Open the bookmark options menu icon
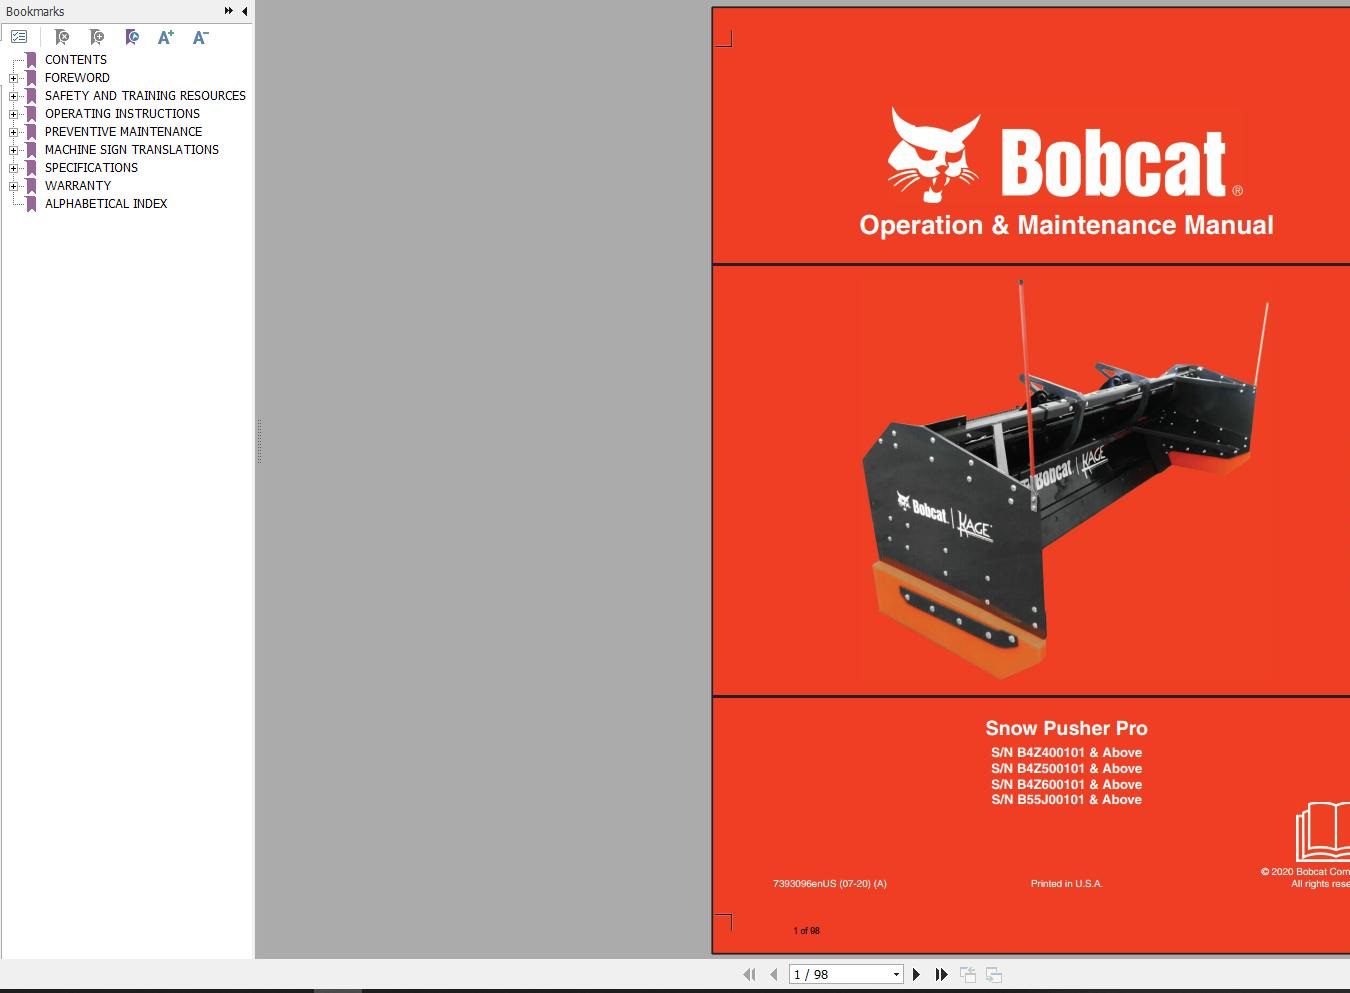Screen dimensions: 1350x993 click(x=19, y=37)
